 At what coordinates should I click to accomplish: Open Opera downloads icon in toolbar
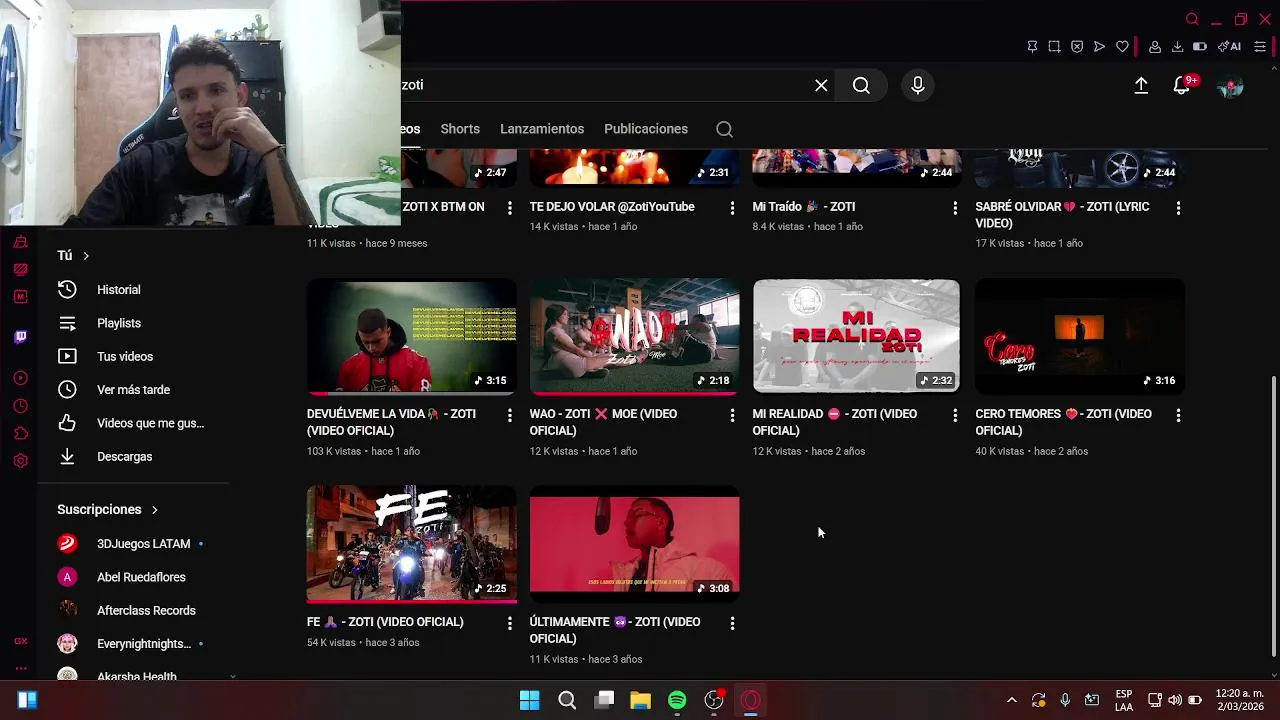click(1177, 47)
